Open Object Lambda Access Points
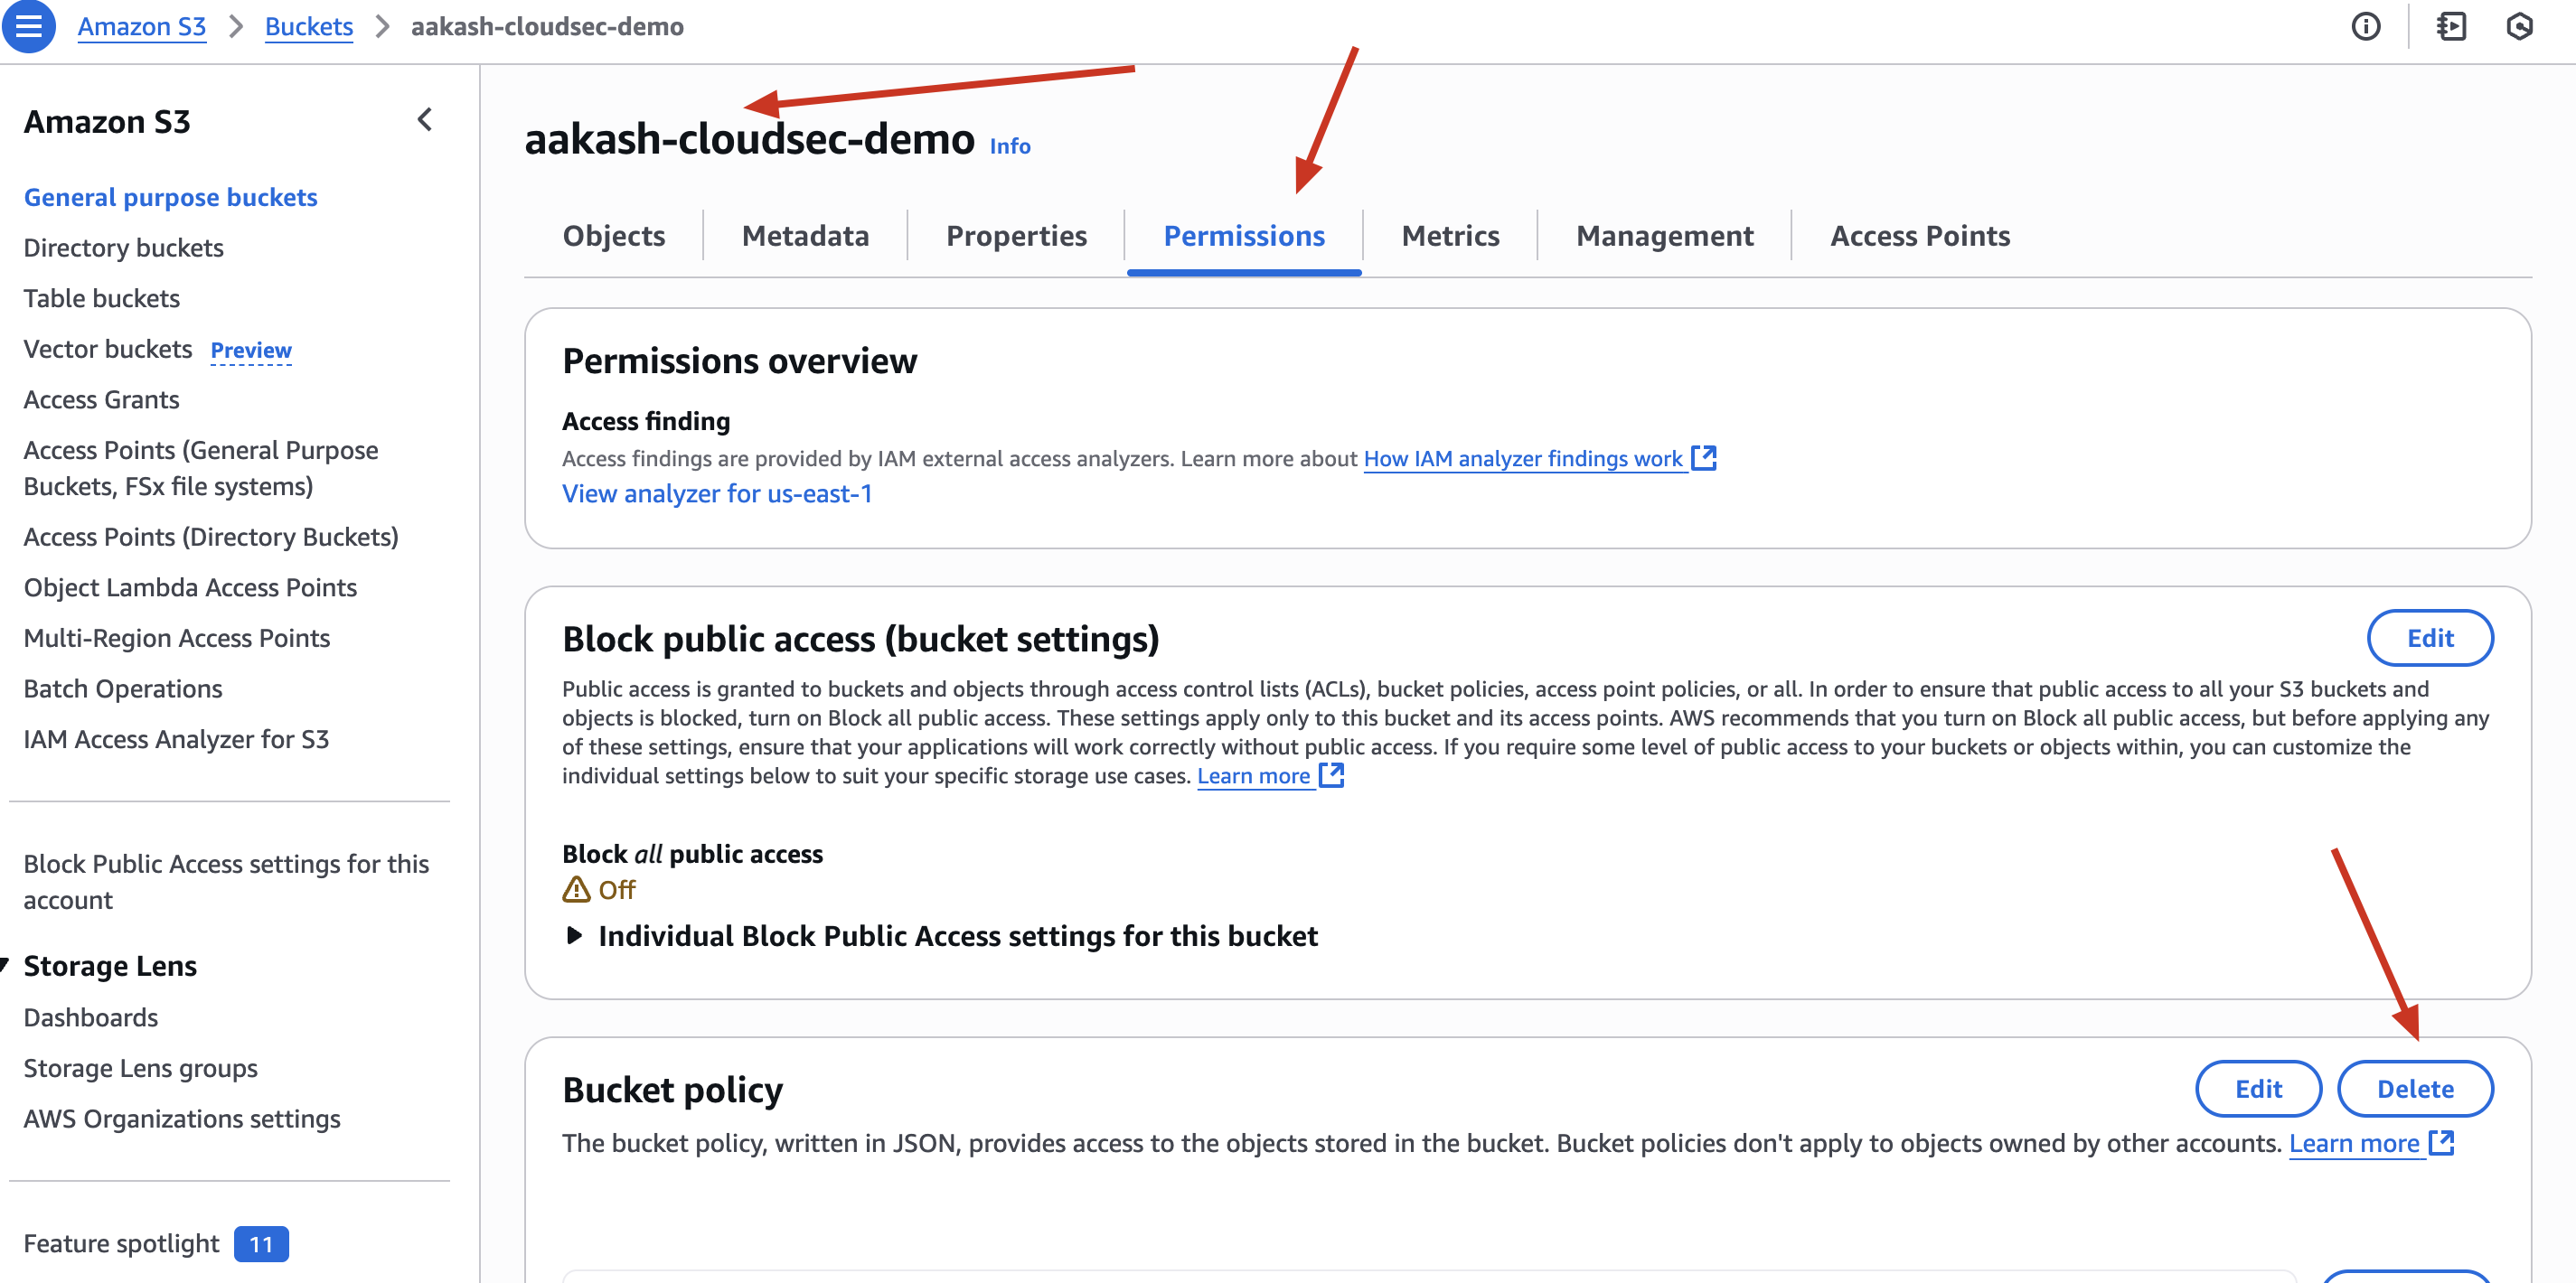Viewport: 2576px width, 1283px height. 190,587
